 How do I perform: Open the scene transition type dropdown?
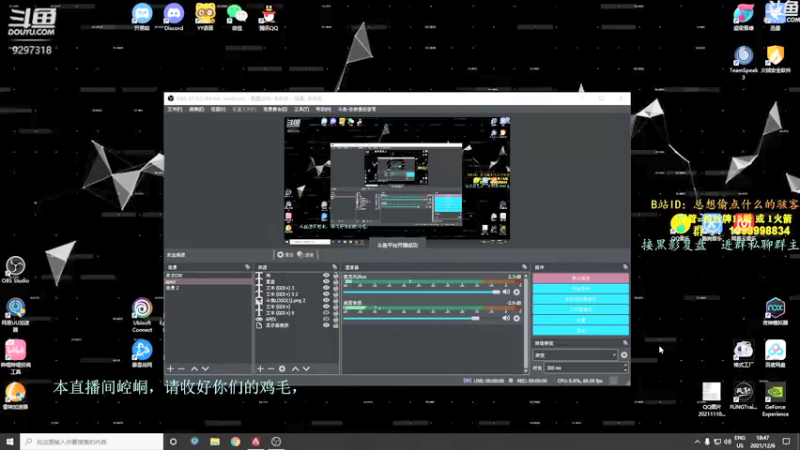coord(575,355)
